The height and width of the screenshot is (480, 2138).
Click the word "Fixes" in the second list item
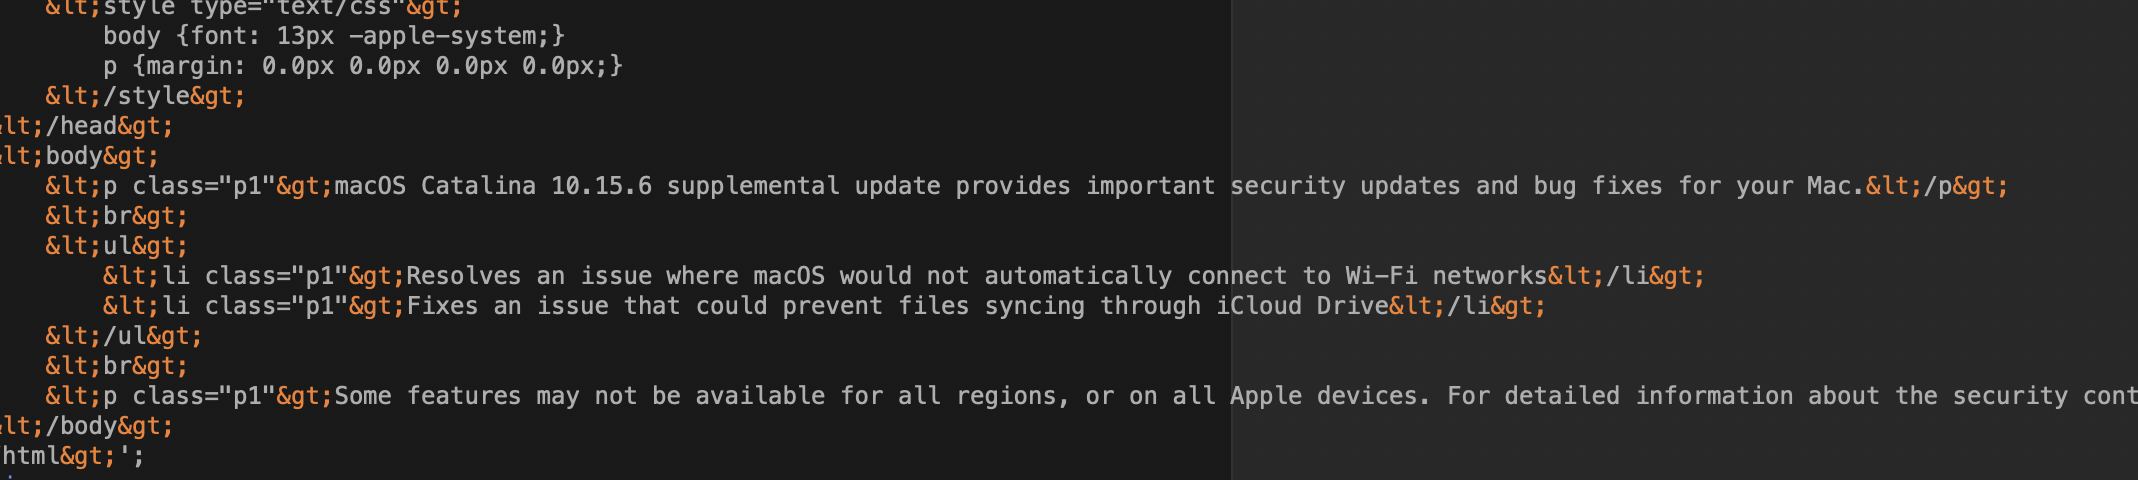442,306
